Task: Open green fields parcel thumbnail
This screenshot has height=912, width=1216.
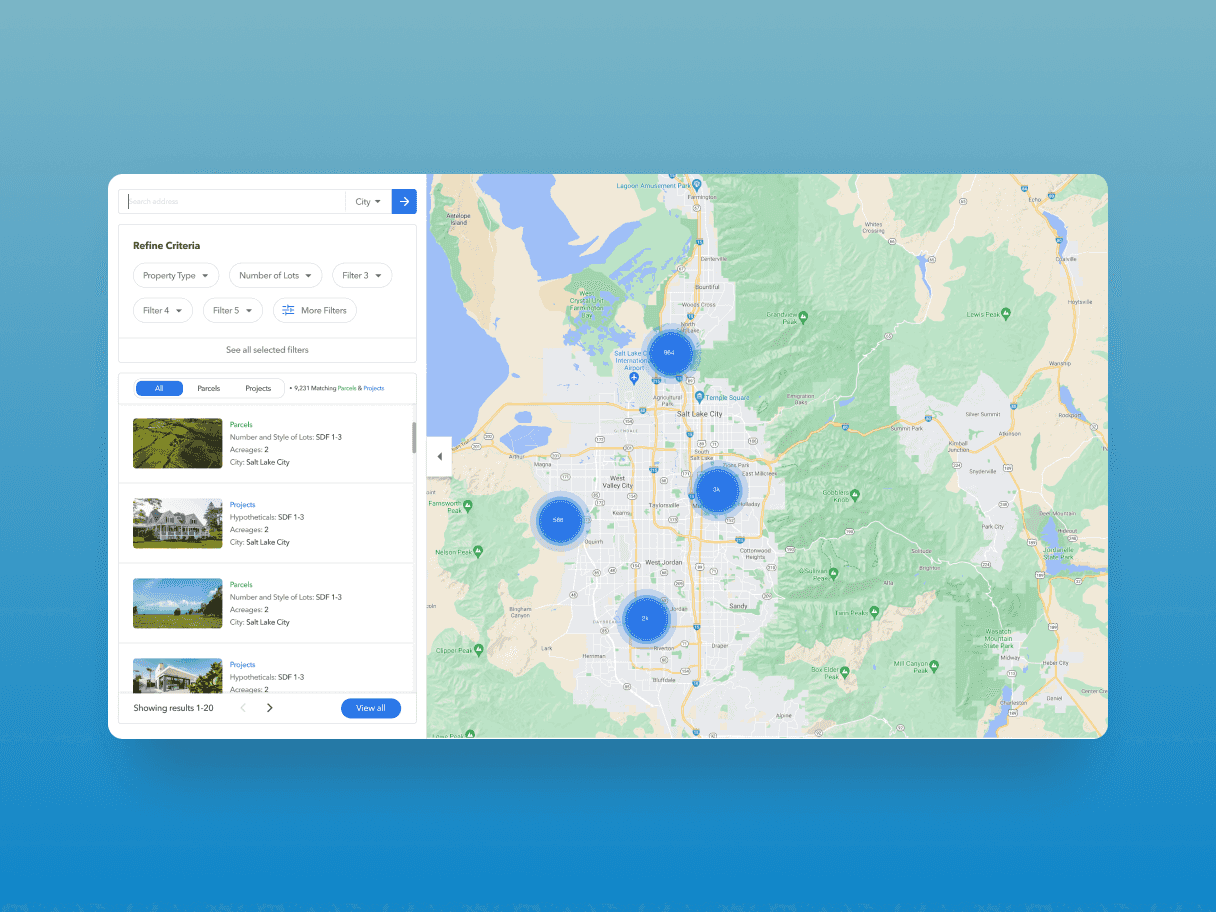Action: click(178, 443)
